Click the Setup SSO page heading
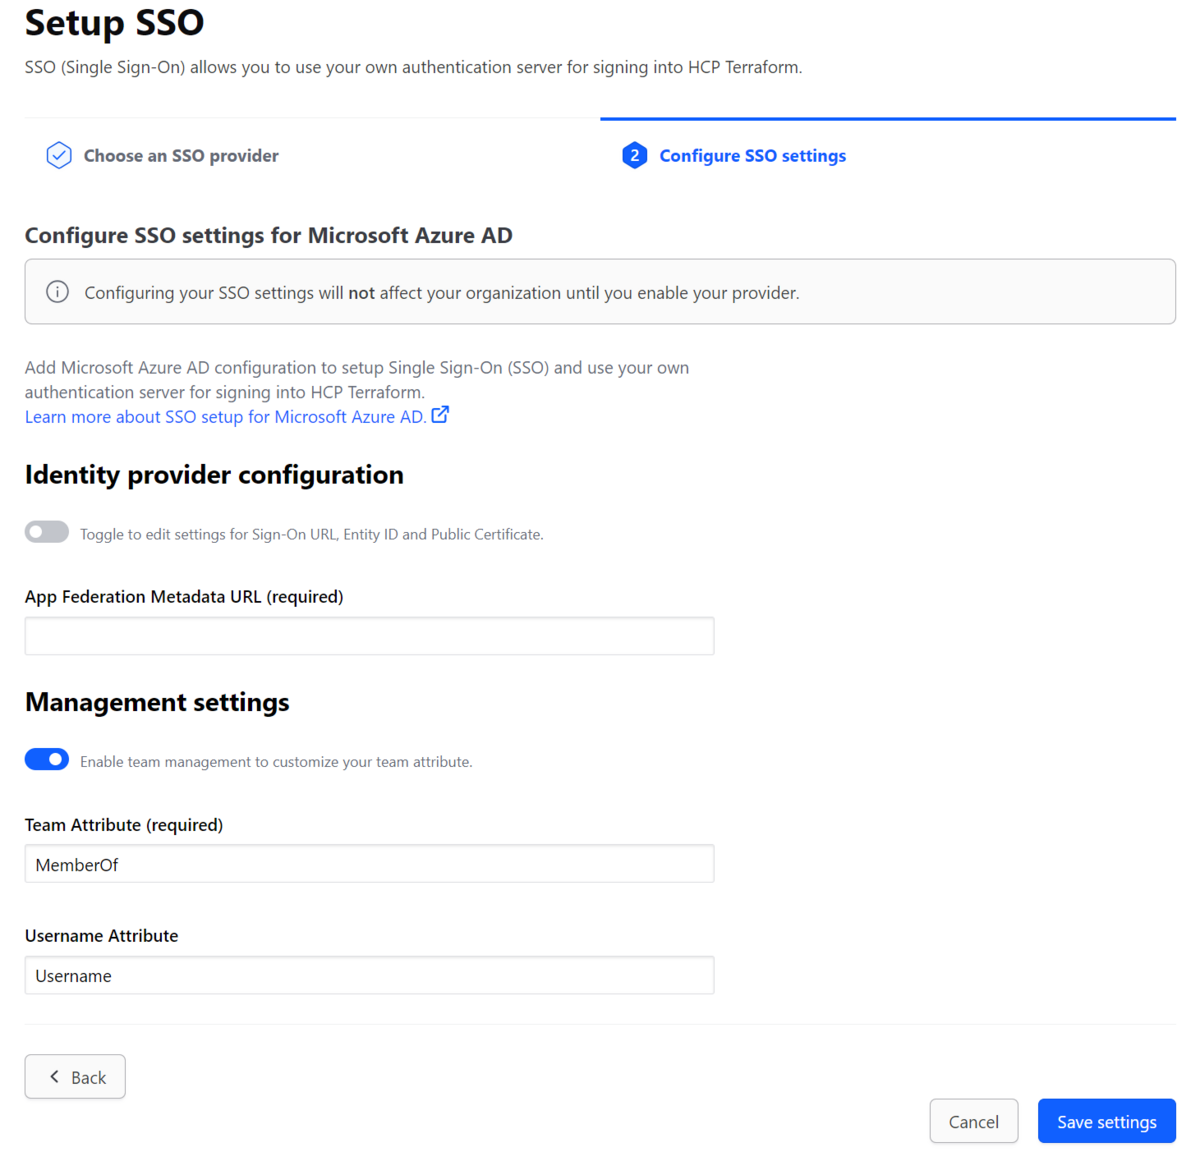The width and height of the screenshot is (1200, 1152). (x=113, y=23)
